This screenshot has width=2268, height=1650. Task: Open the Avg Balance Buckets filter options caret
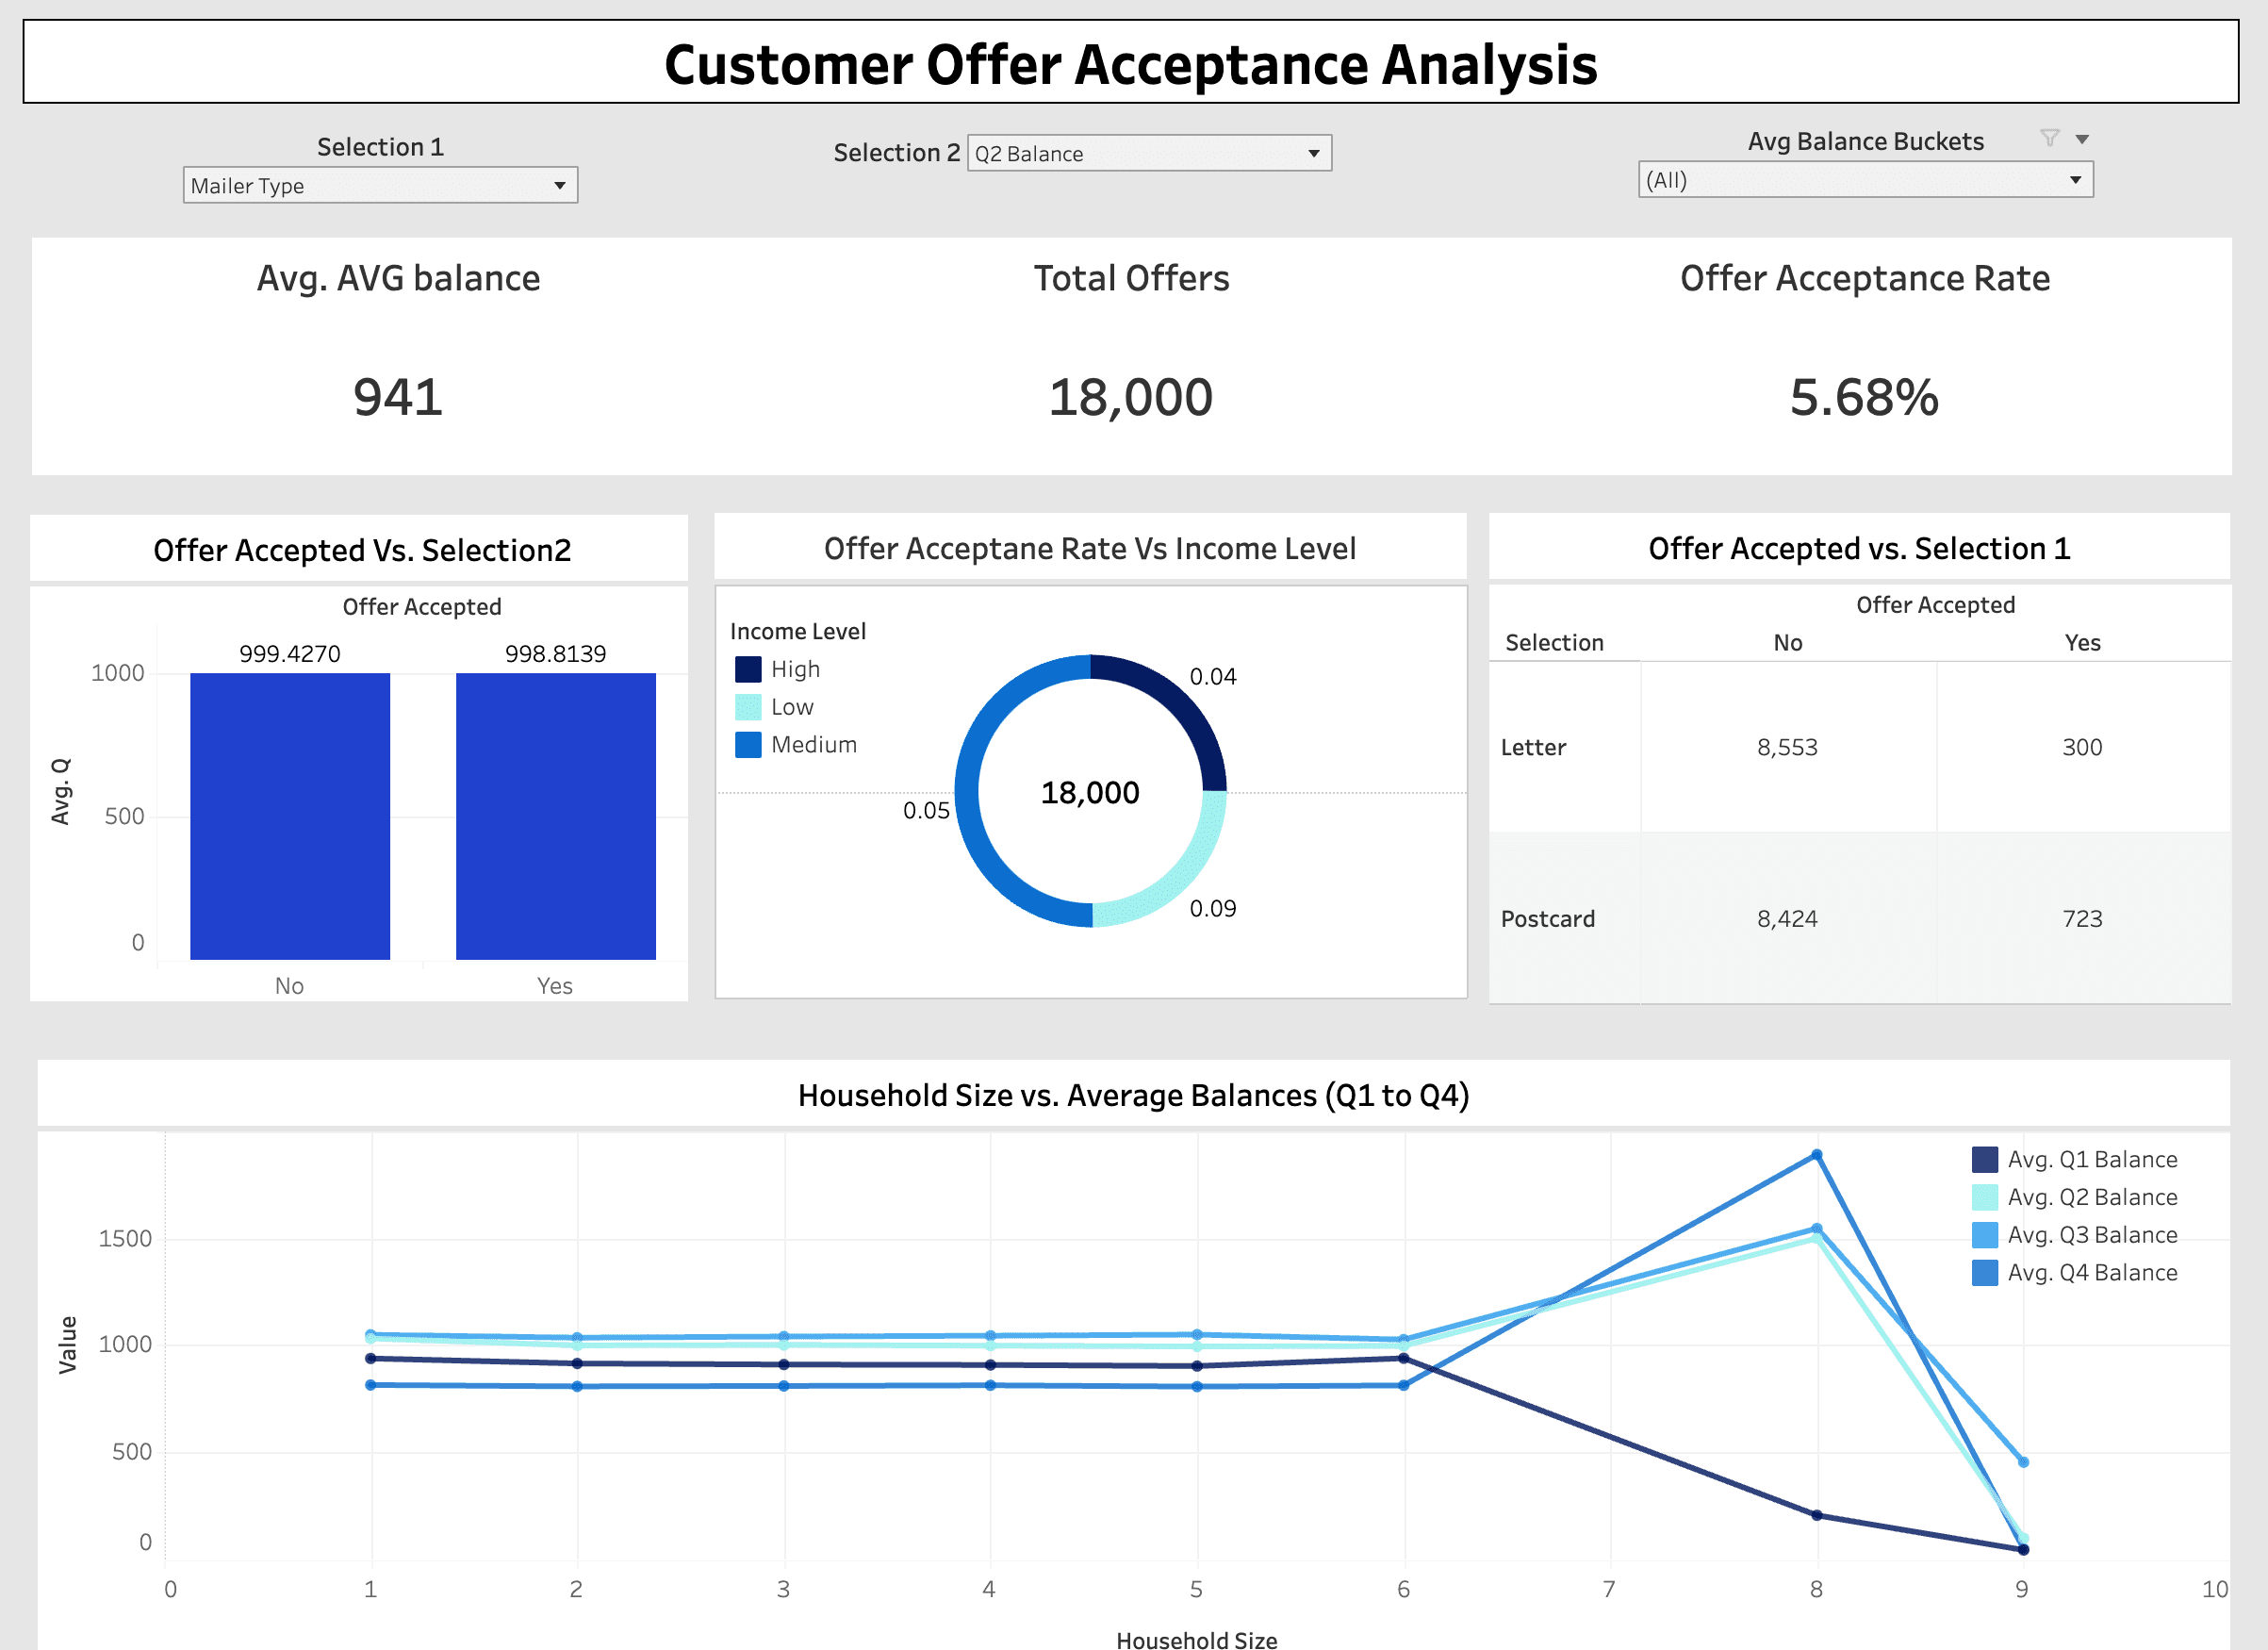pyautogui.click(x=2082, y=139)
